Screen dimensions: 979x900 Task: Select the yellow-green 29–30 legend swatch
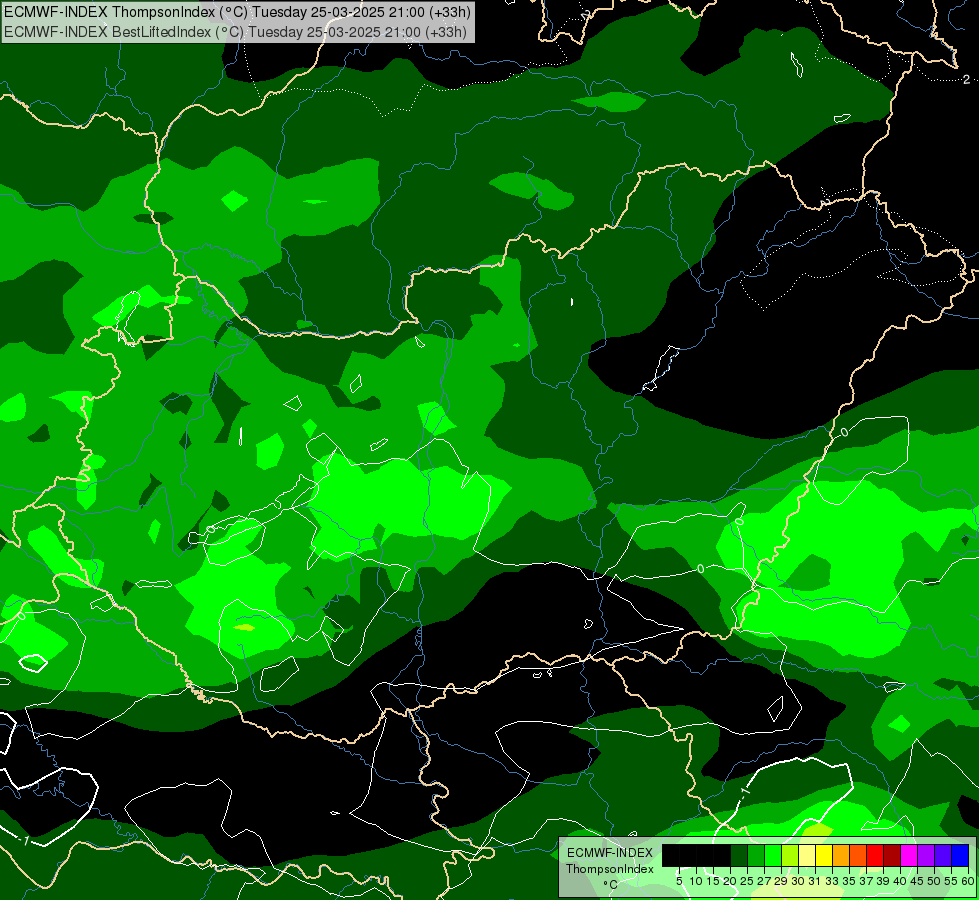tap(790, 855)
